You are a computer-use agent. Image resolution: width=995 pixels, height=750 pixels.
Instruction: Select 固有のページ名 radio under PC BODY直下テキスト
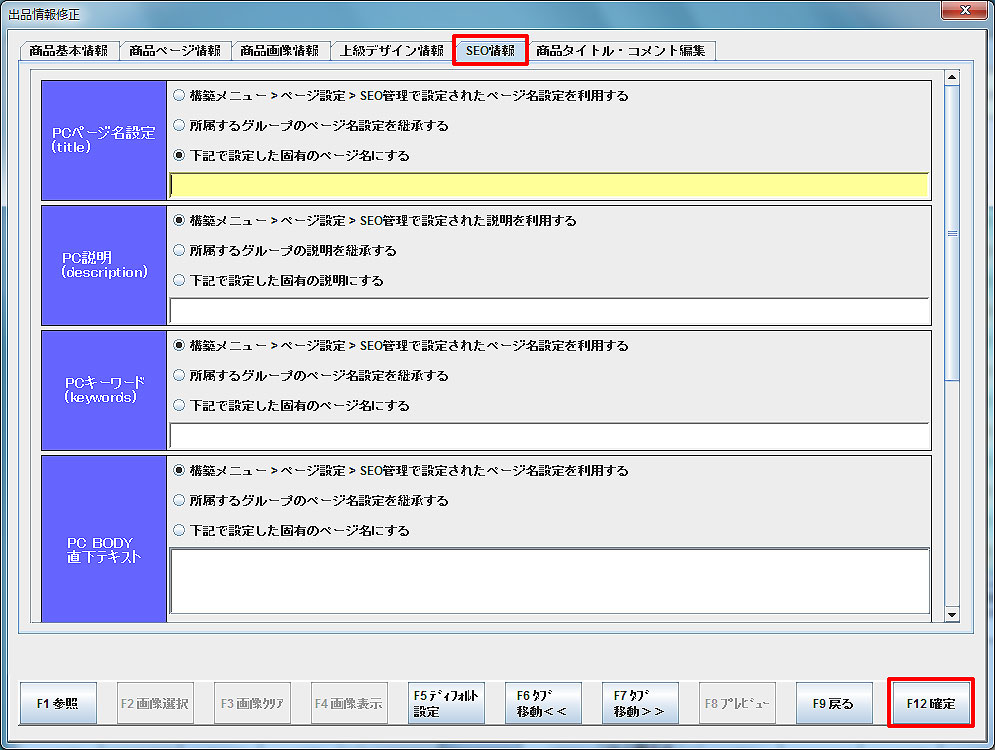coord(179,531)
